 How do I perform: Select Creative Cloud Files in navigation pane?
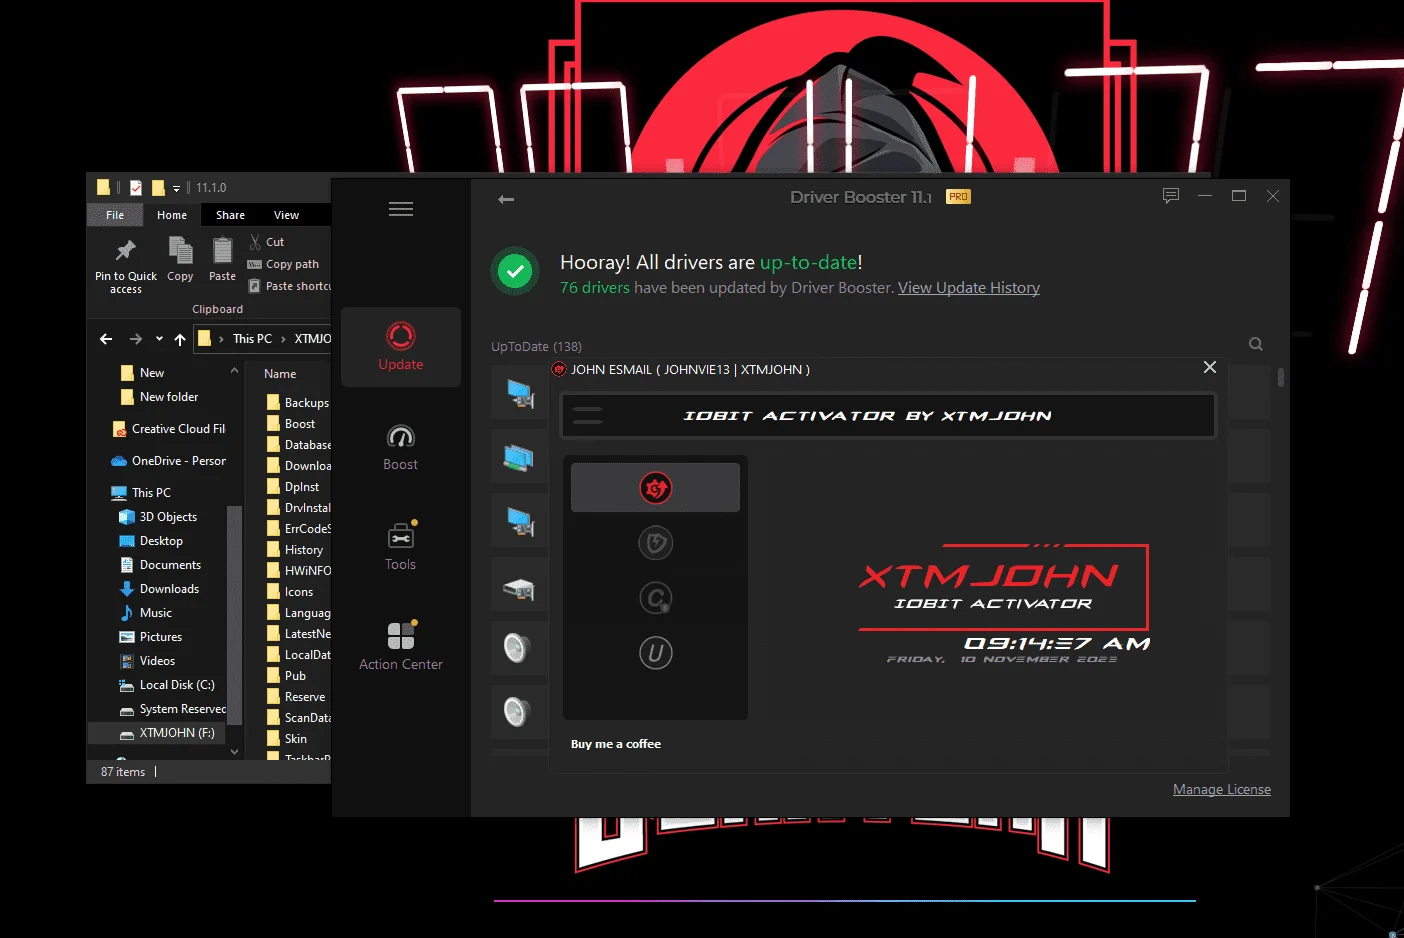click(169, 429)
